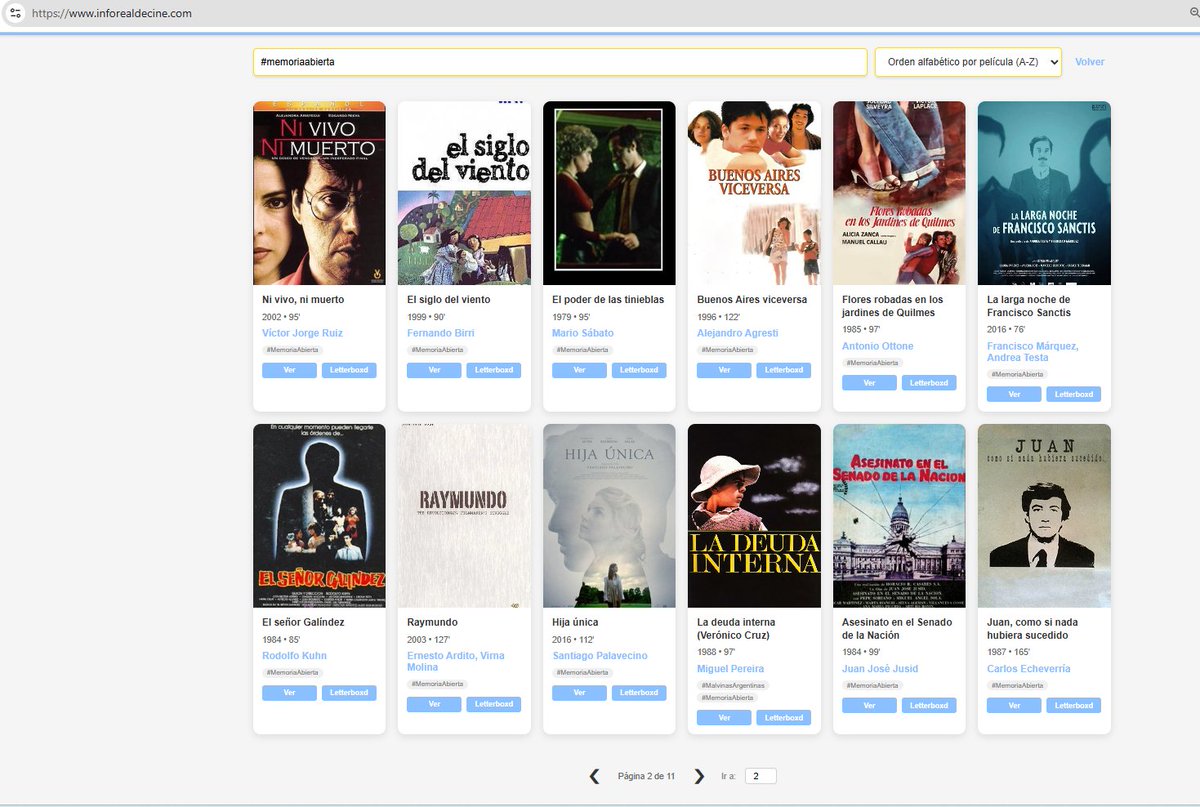Click Ver button for Ni vivo, ni muerto
The image size is (1200, 807).
(289, 370)
